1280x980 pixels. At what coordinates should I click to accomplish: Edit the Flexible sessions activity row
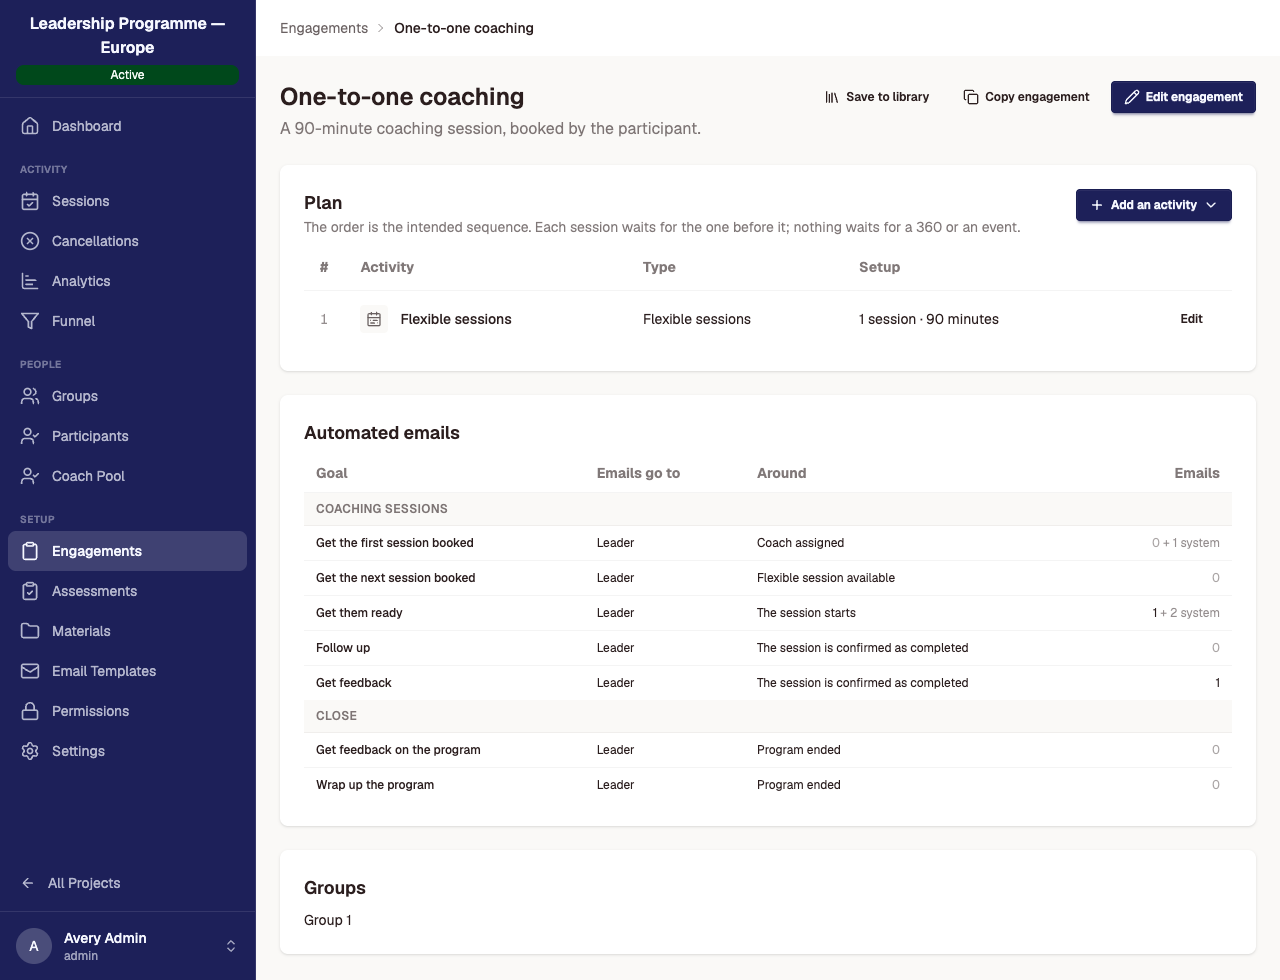tap(1191, 319)
